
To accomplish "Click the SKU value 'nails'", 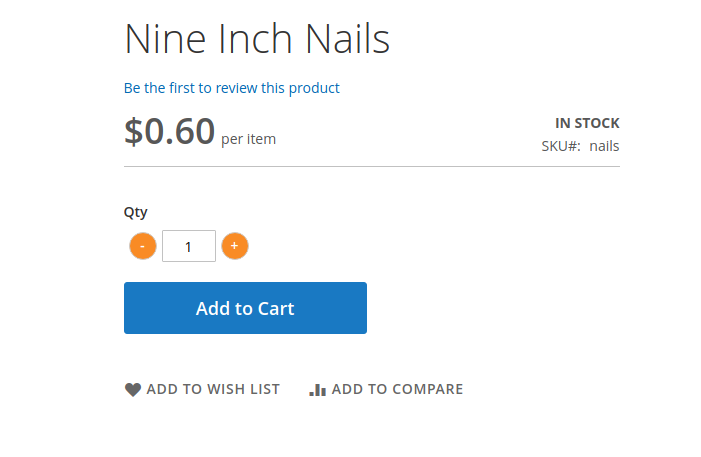I will (x=604, y=146).
